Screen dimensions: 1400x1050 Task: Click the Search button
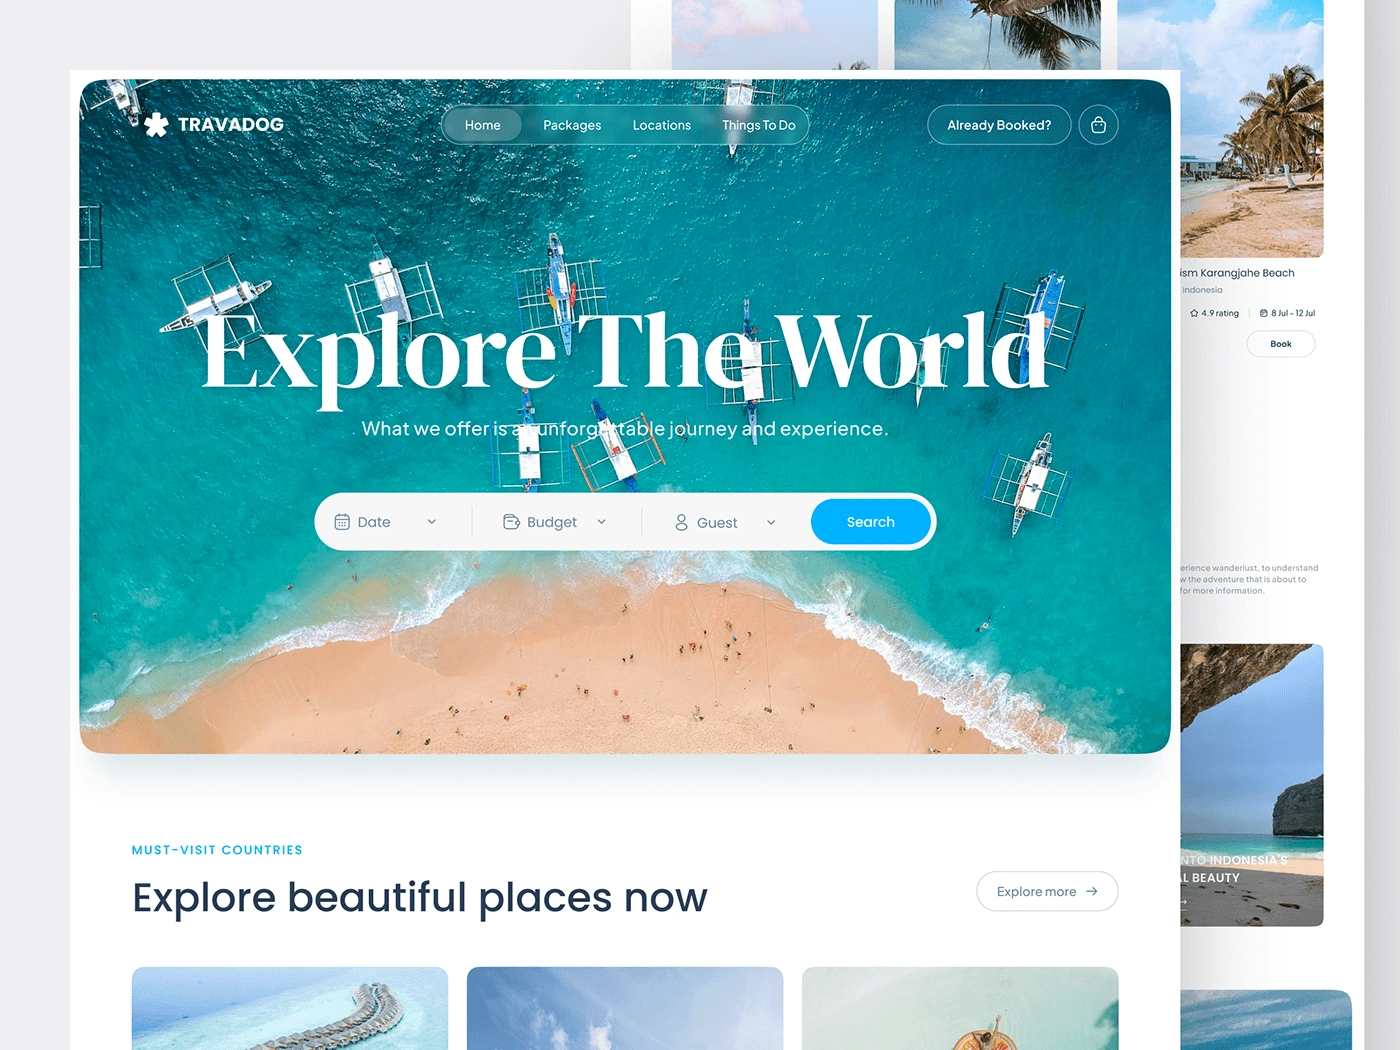[871, 522]
